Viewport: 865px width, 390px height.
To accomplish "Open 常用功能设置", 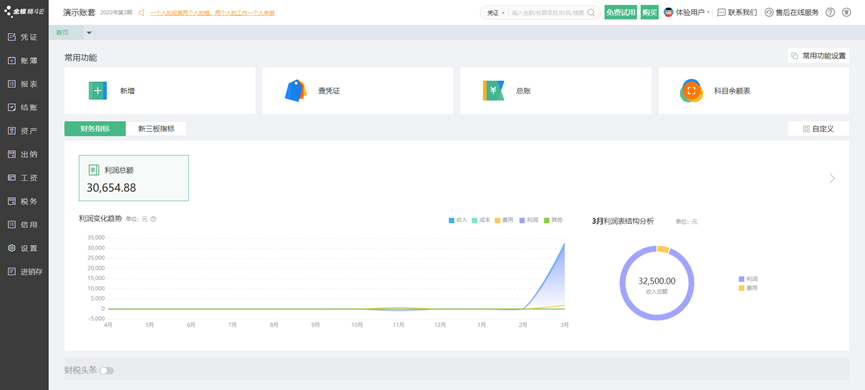I will (818, 56).
